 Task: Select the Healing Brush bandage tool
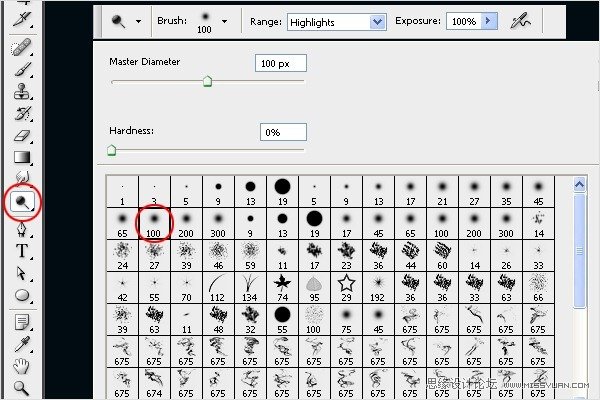pos(21,47)
